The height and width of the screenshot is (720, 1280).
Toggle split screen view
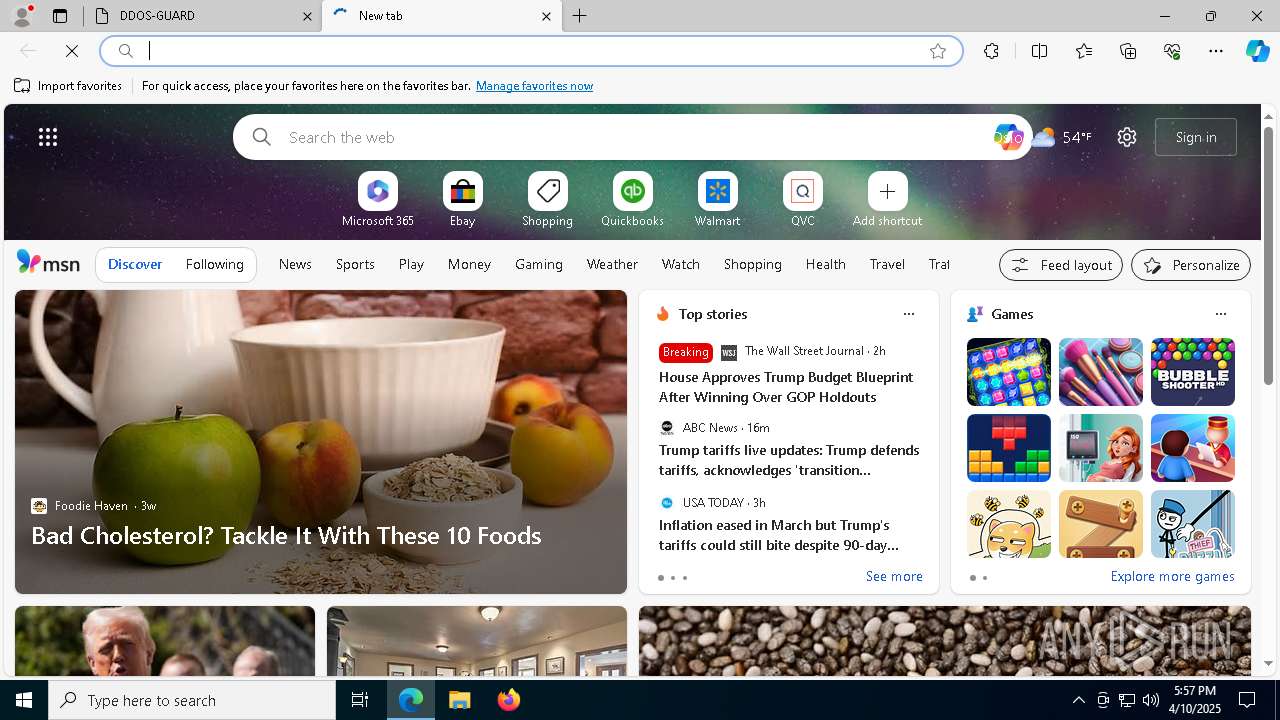click(1039, 51)
